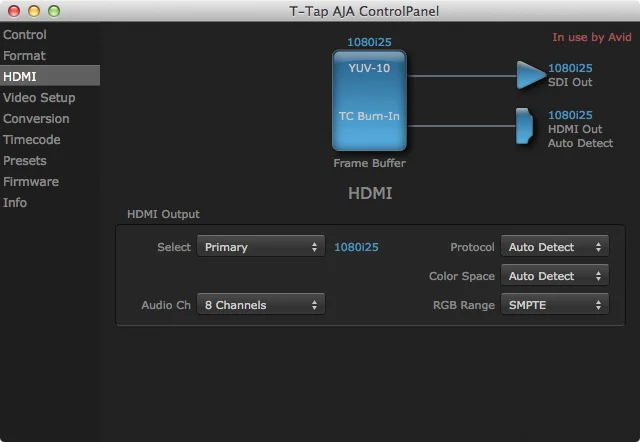The width and height of the screenshot is (640, 442).
Task: Click the SDI Out label
Action: pos(570,82)
